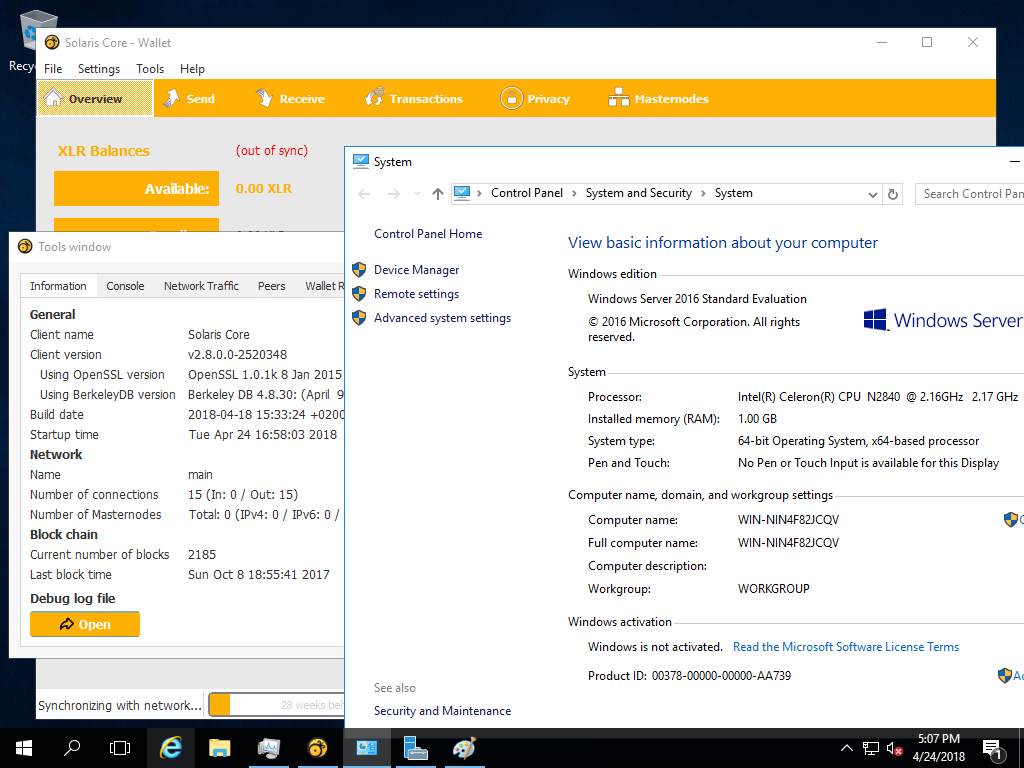Switch to the monitor-with-graph taskbar app
The image size is (1024, 768).
pos(268,748)
